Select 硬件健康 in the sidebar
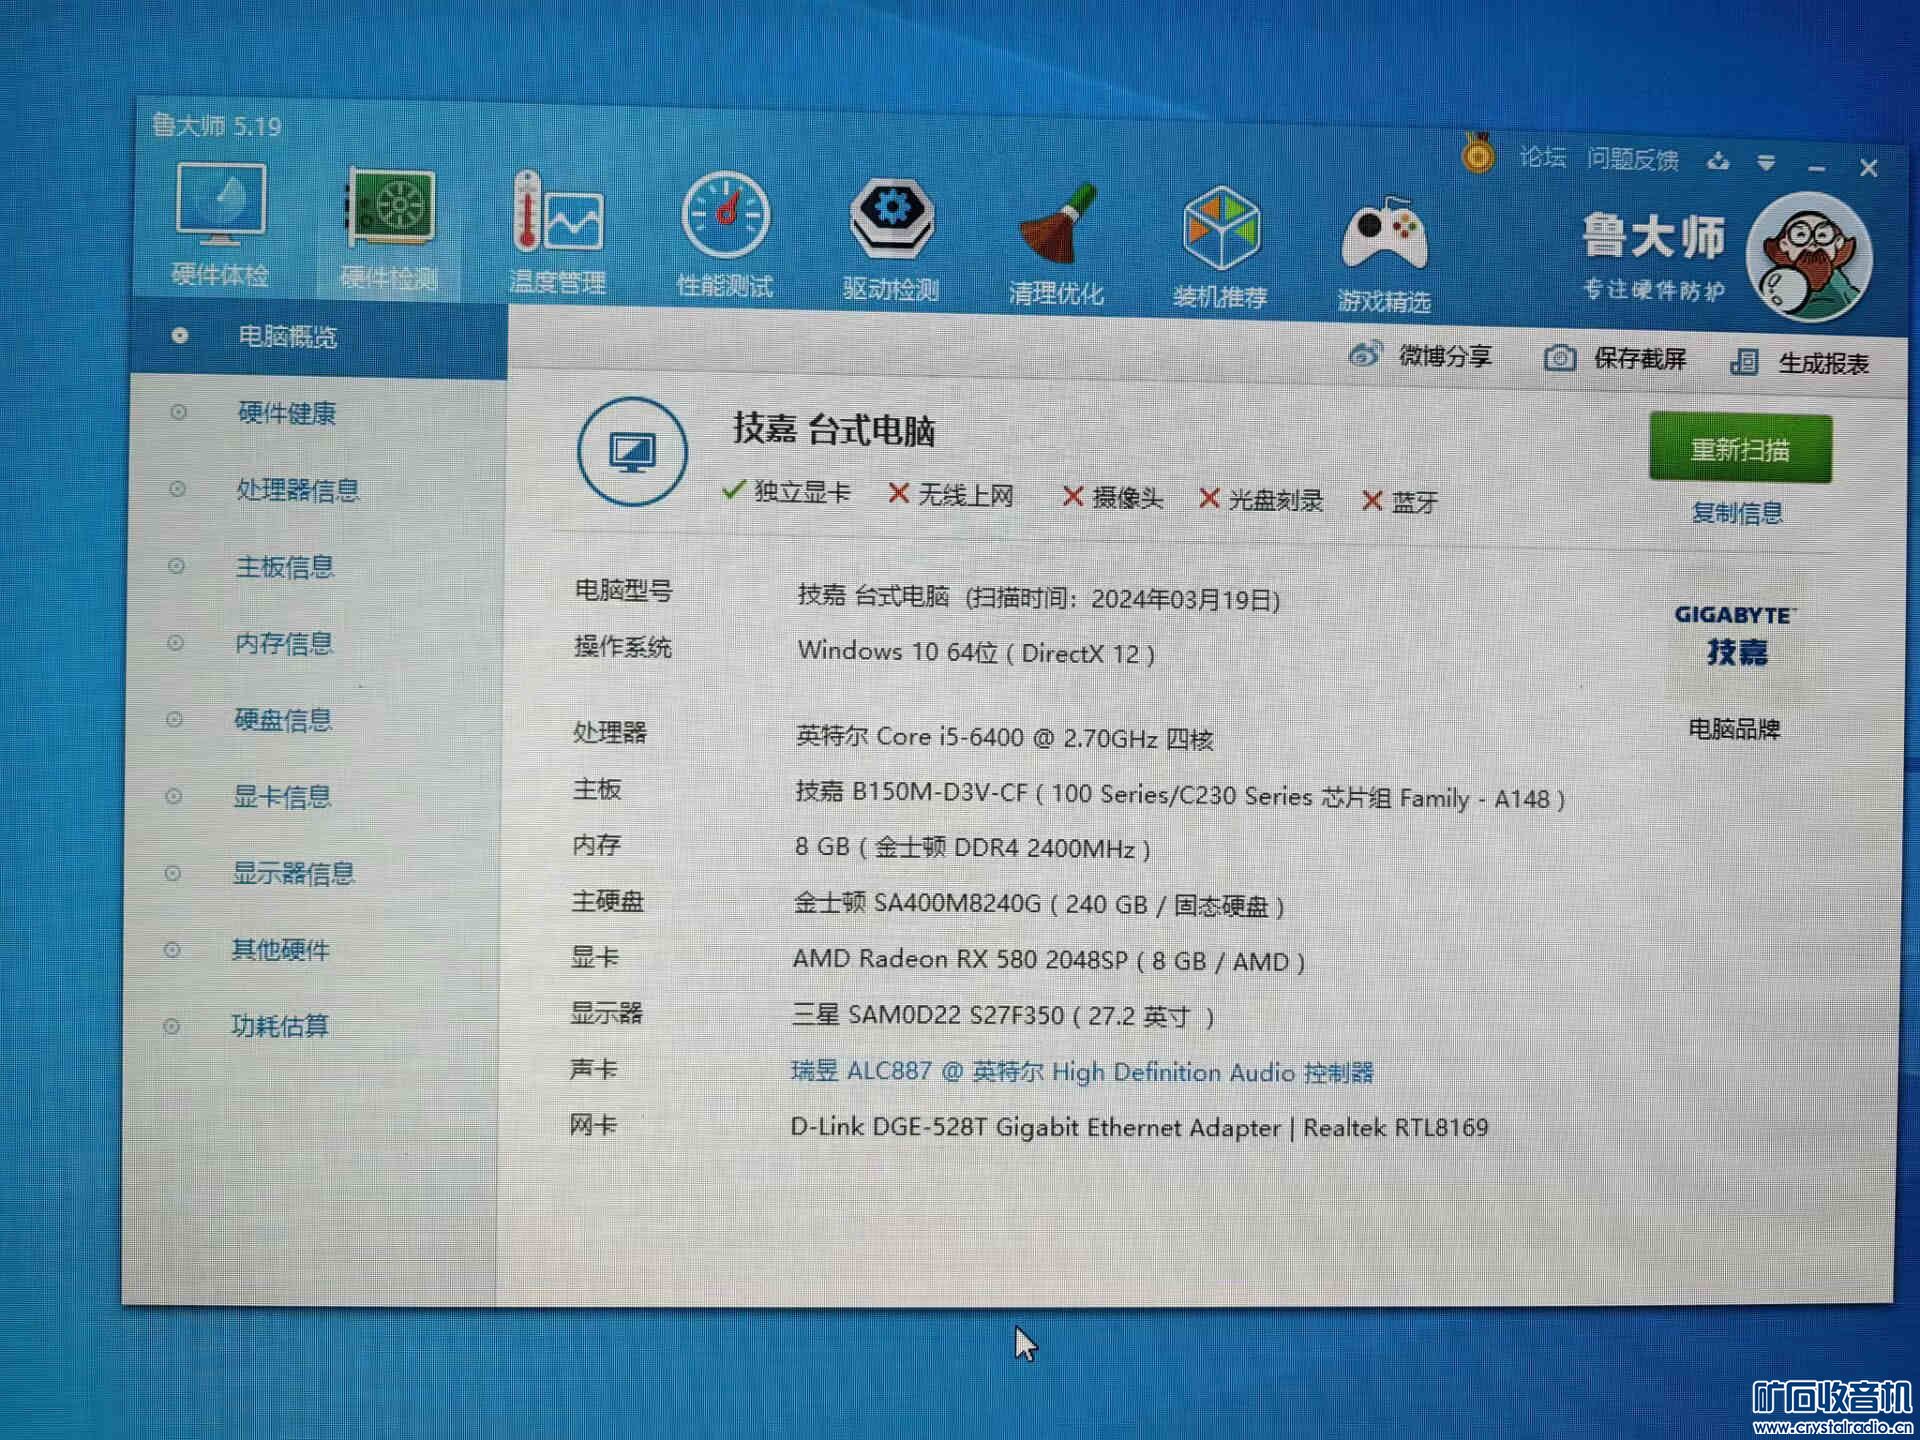Viewport: 1920px width, 1440px height. click(x=287, y=413)
